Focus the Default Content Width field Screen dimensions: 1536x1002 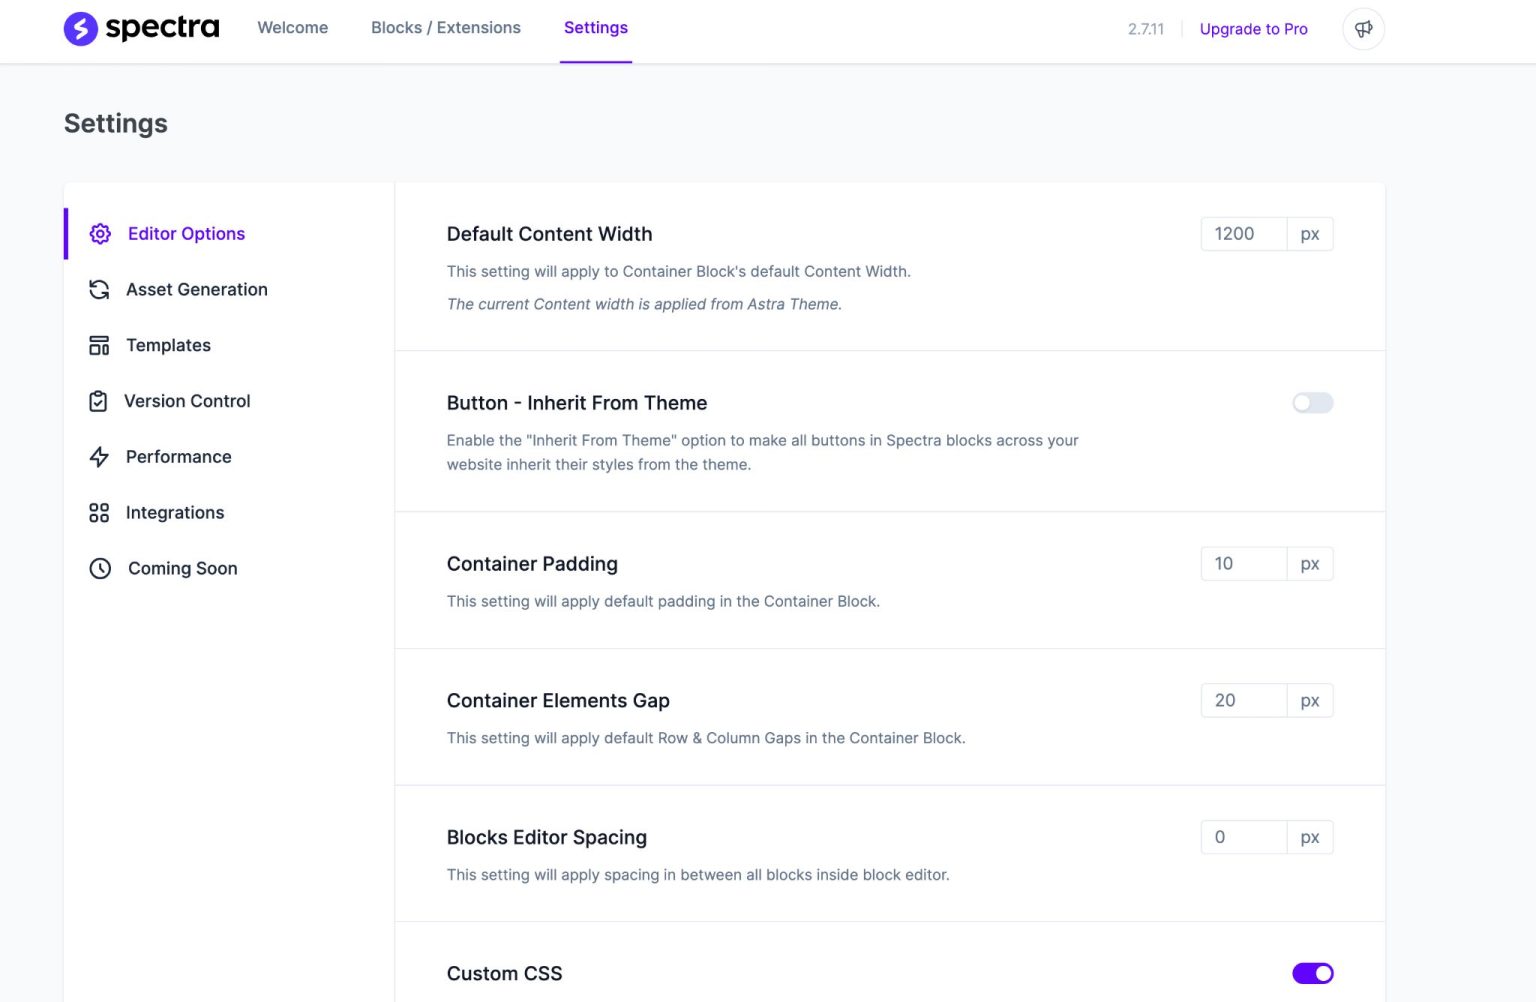1243,234
